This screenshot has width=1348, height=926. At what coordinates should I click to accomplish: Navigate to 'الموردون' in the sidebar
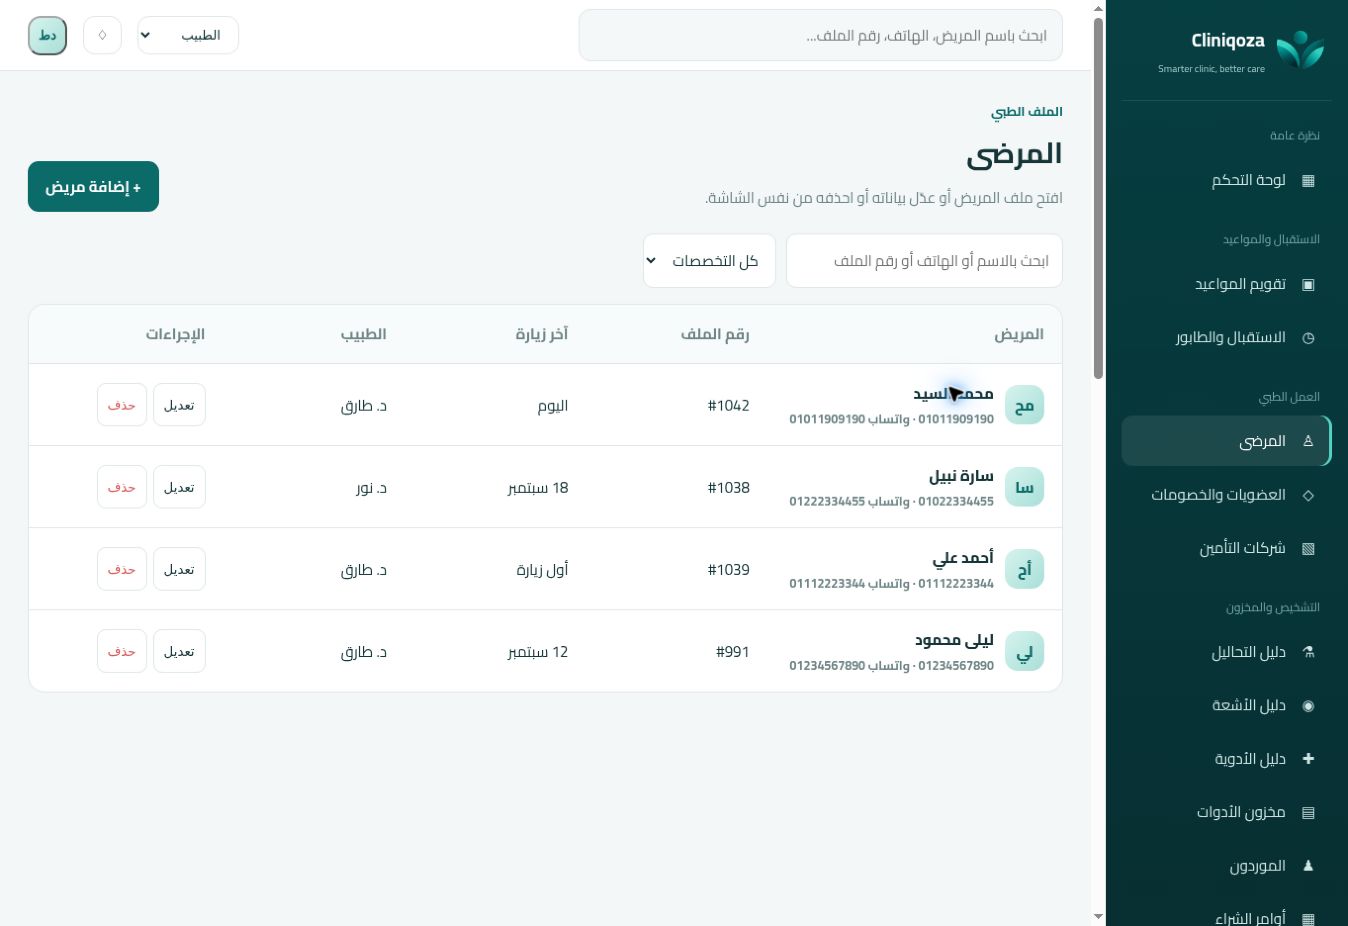(x=1226, y=865)
